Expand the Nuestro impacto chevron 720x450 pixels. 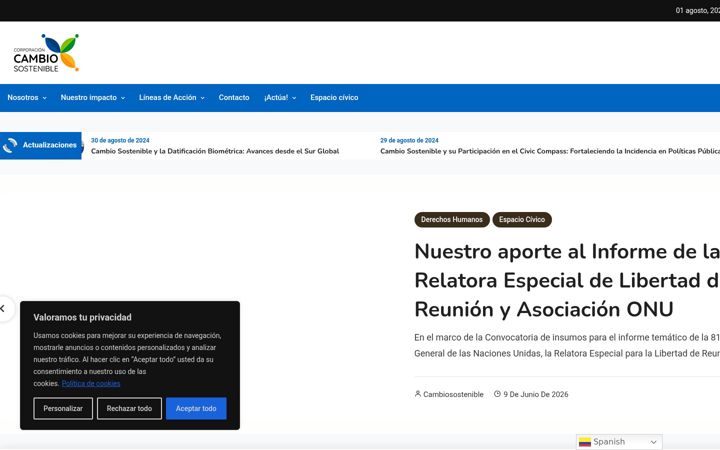tap(123, 98)
